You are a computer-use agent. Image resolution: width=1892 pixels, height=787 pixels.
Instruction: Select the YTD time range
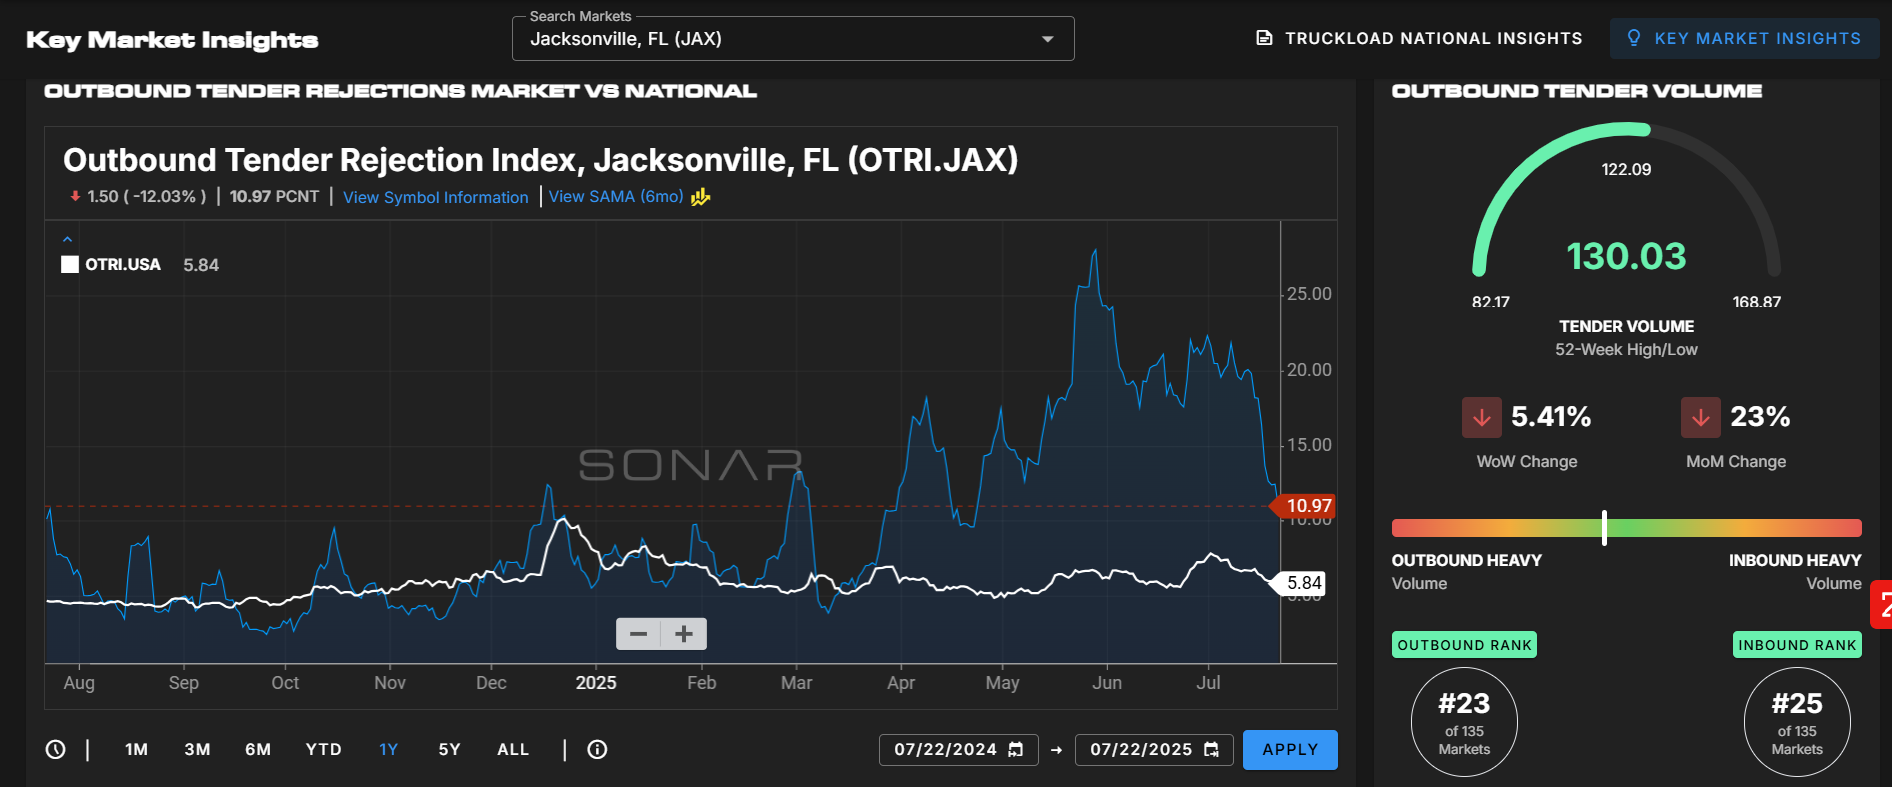point(324,749)
